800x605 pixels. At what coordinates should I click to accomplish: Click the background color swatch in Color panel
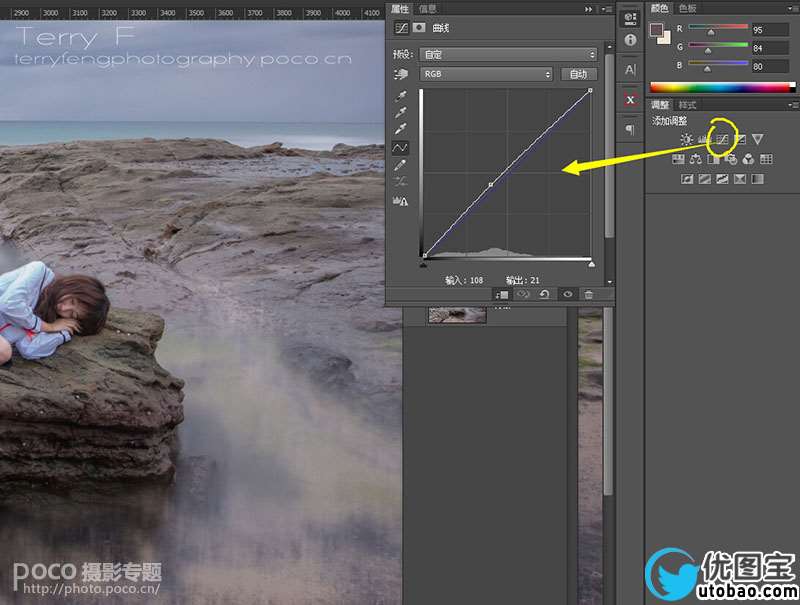pyautogui.click(x=665, y=38)
